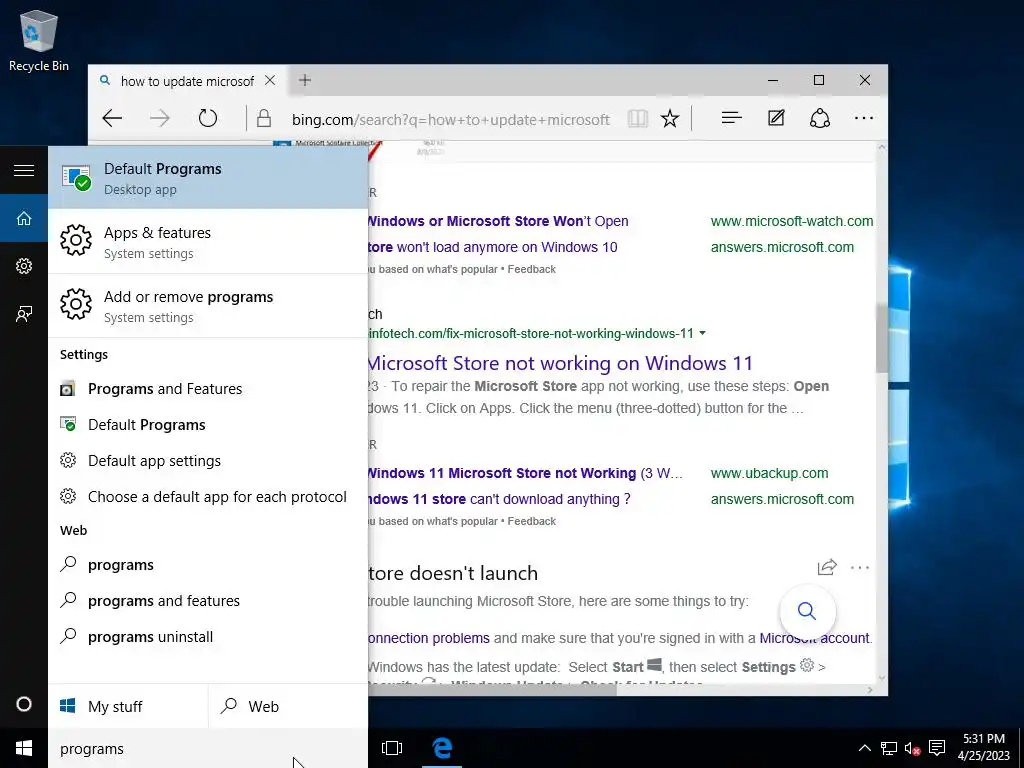Open 'won't load anymore on Windows 10' link
Screen dimensions: 1024x768
493,248
